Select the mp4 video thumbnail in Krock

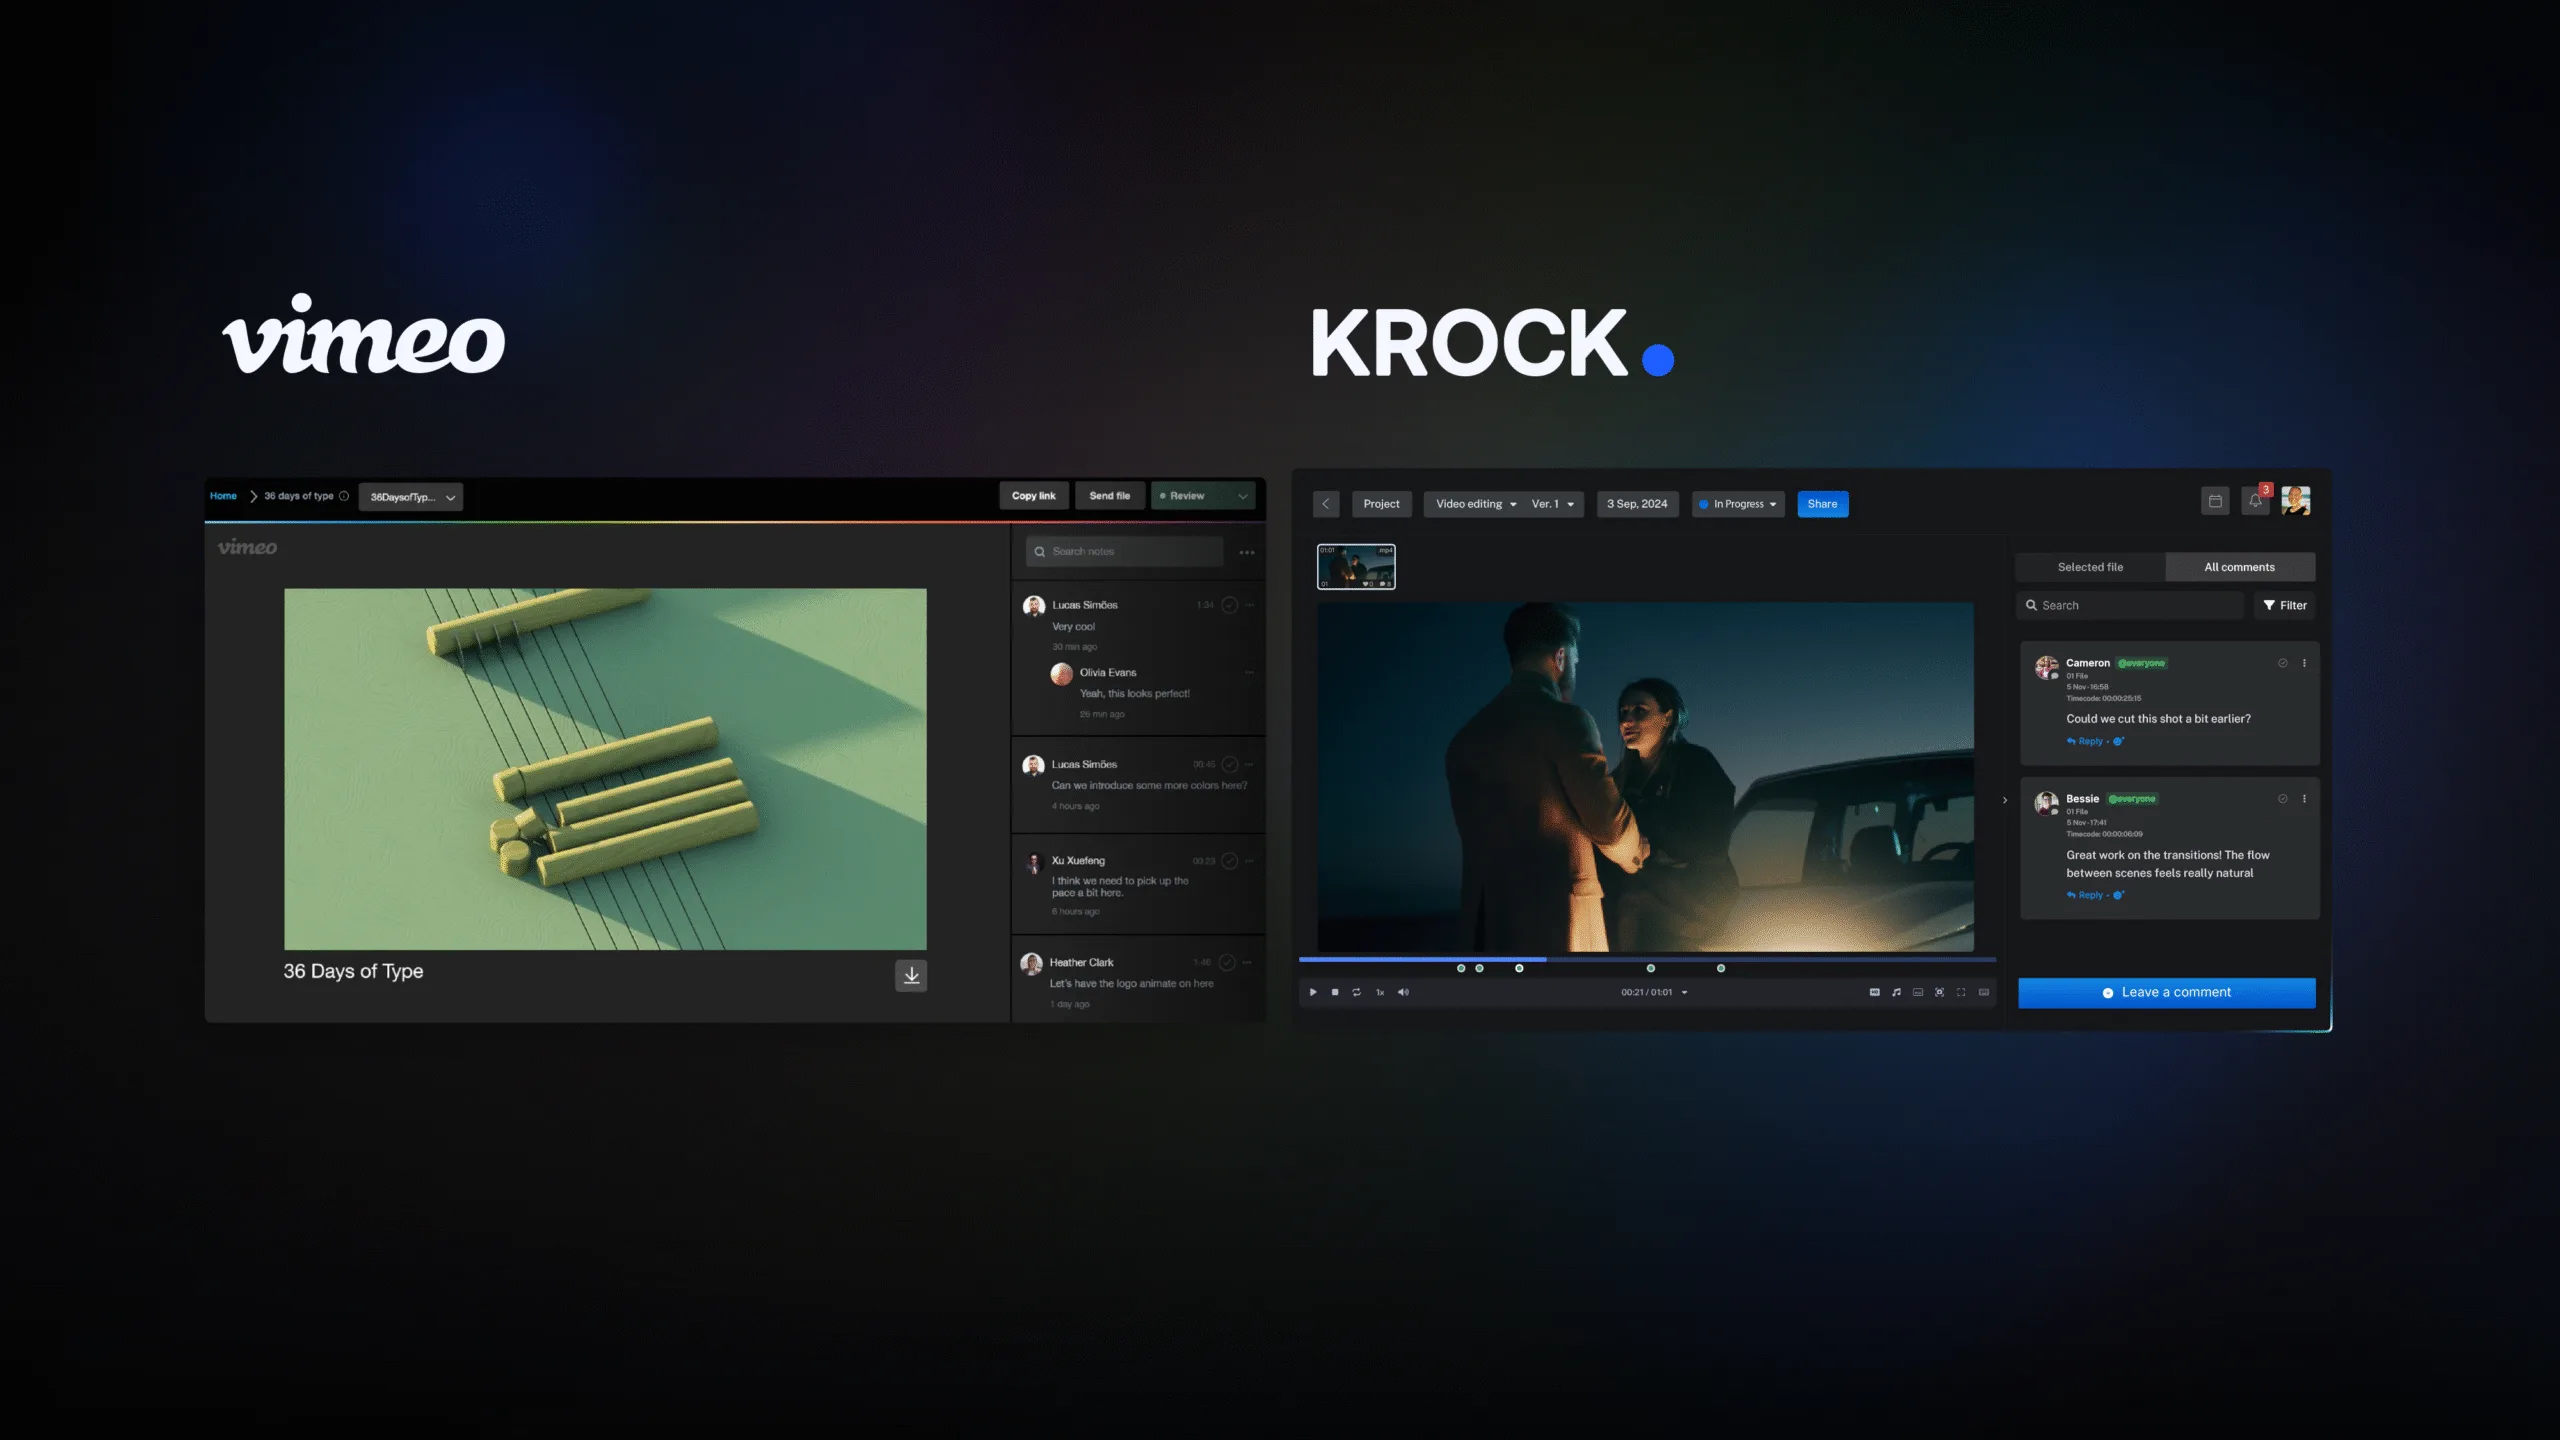pos(1357,566)
